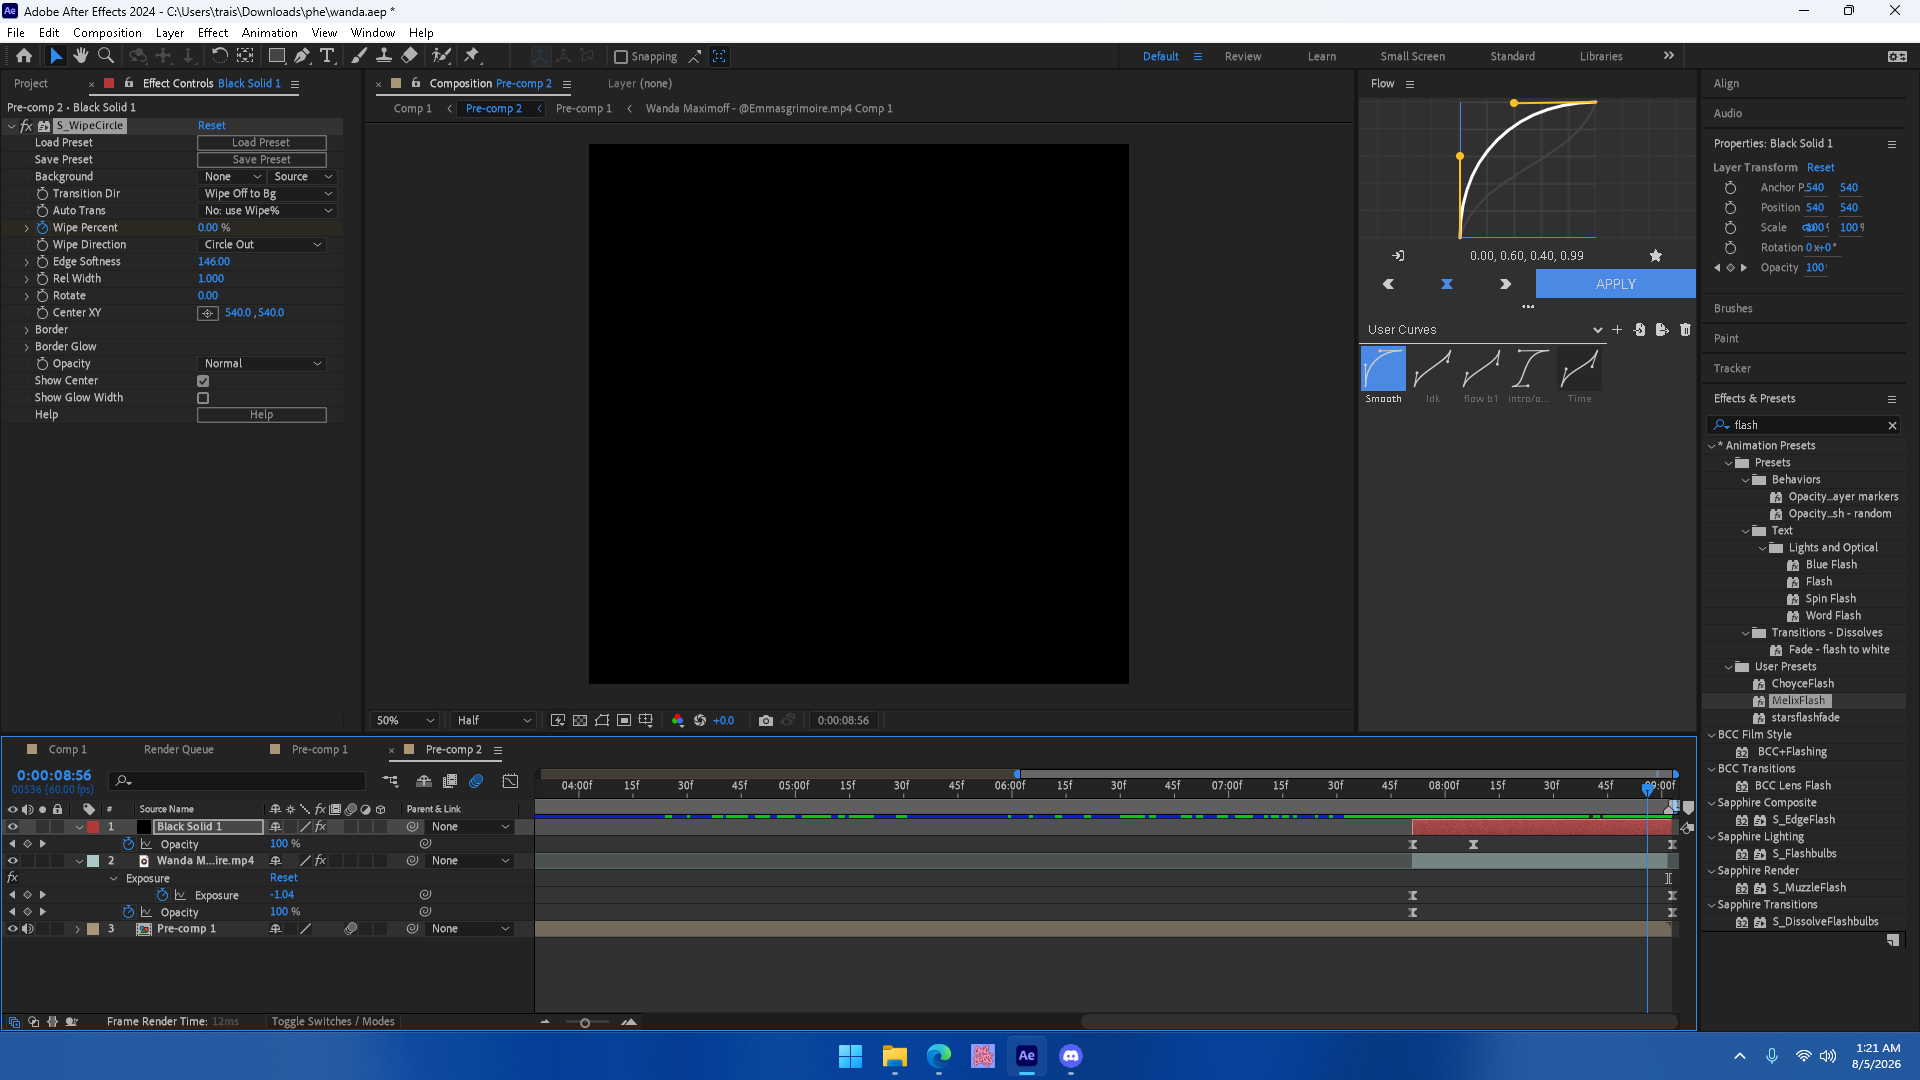The width and height of the screenshot is (1920, 1080).
Task: Open the Wipe Direction dropdown
Action: coord(263,245)
